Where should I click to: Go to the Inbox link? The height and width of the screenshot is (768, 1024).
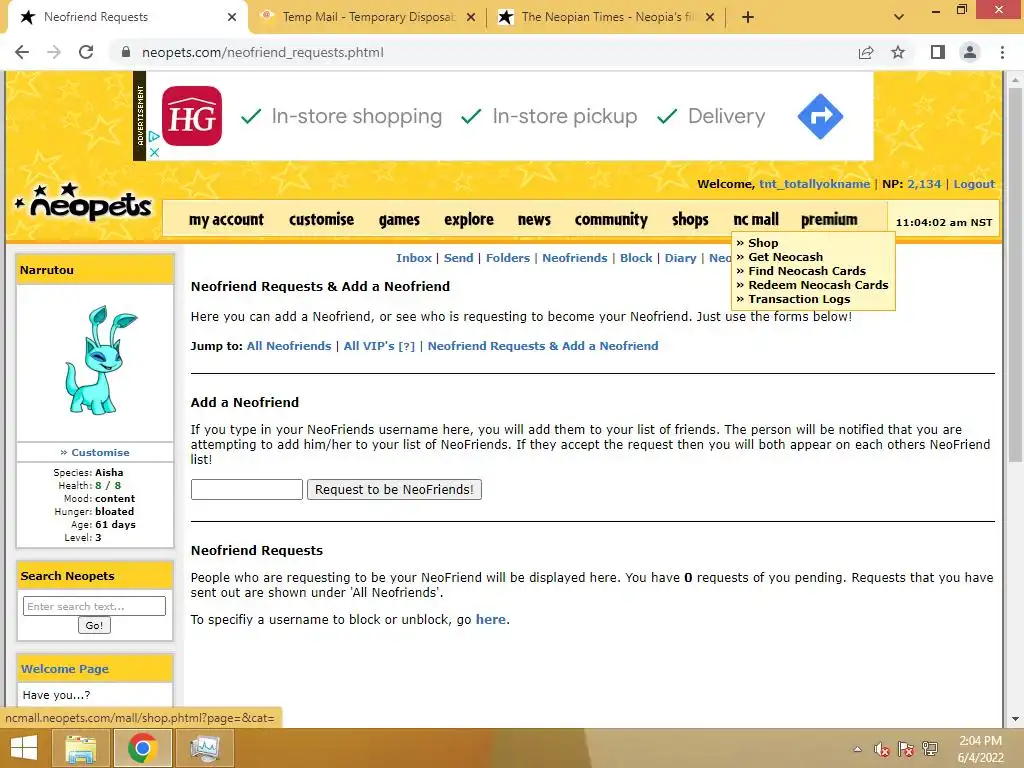(413, 258)
